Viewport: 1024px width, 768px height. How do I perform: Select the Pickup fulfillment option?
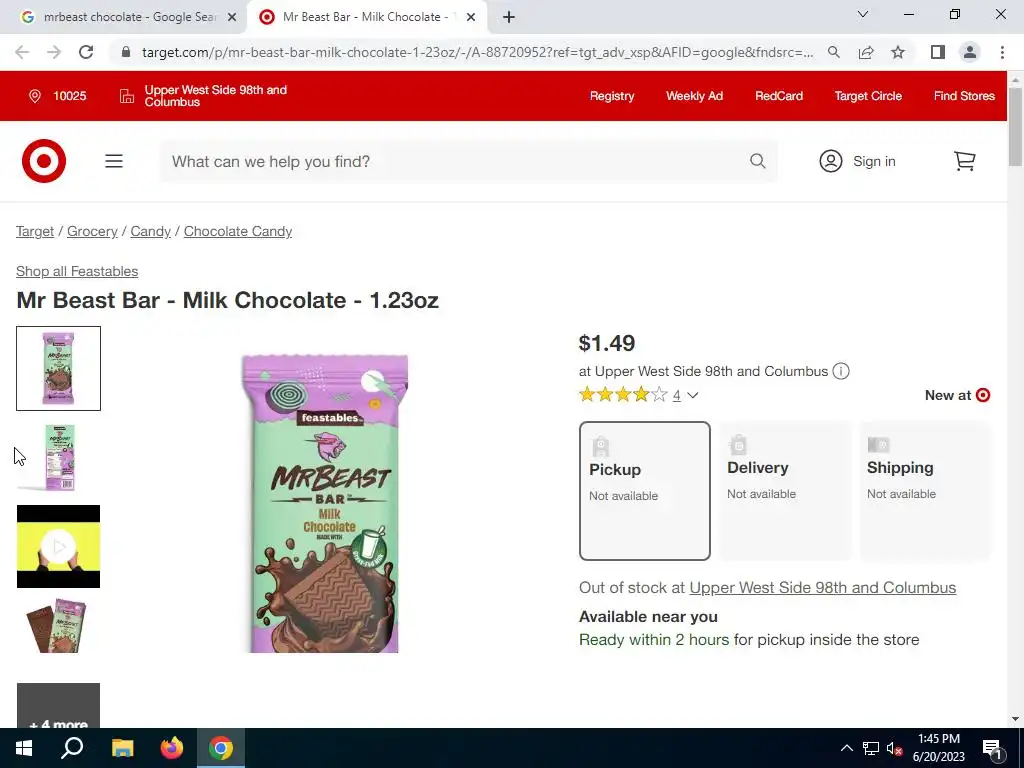(x=645, y=490)
